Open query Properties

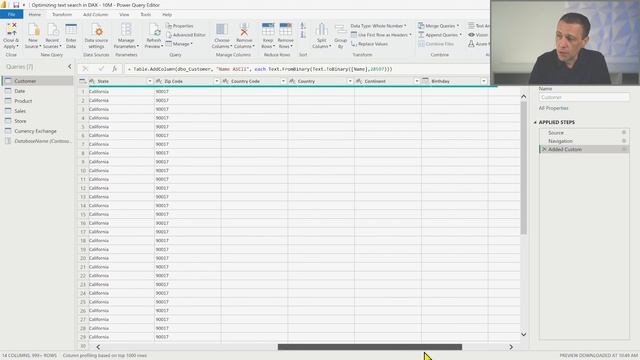point(179,26)
